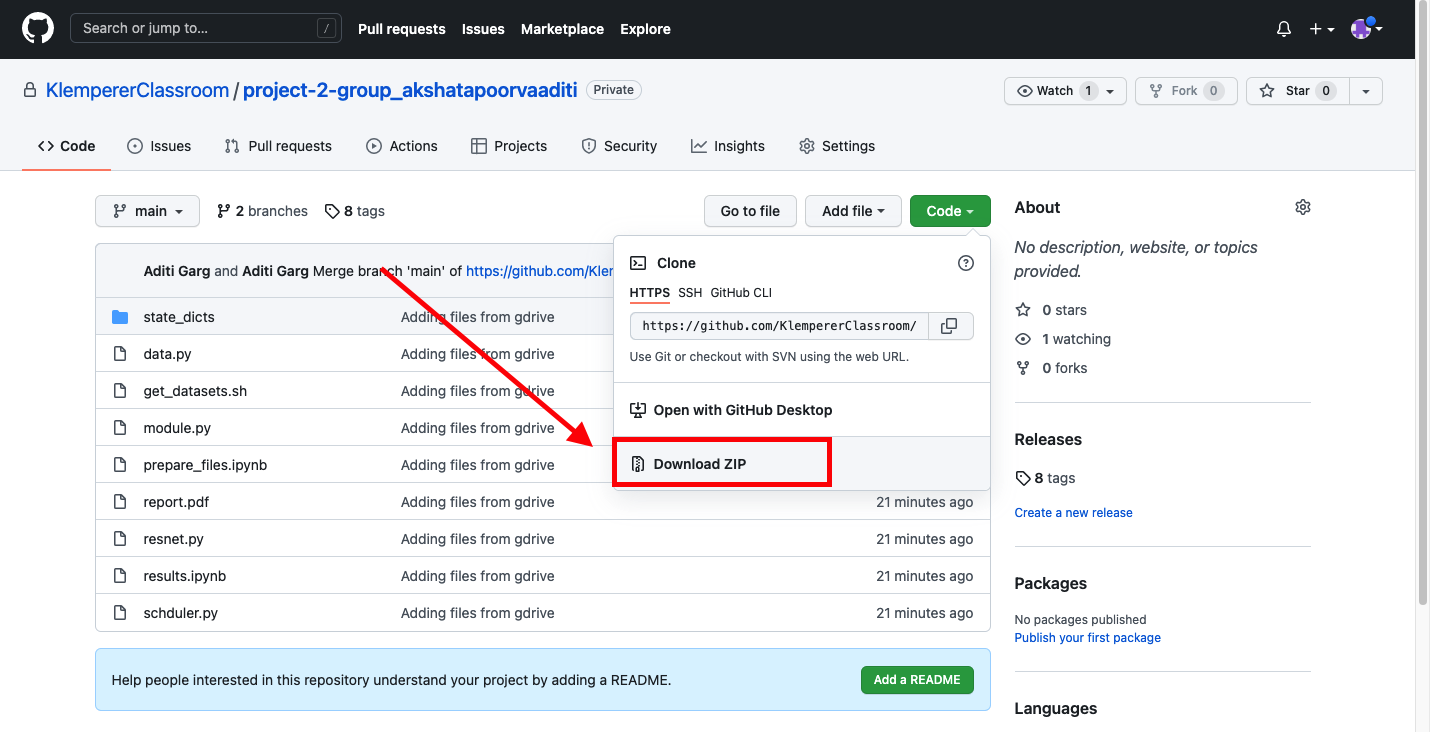
Task: Open the Projects tab
Action: (509, 146)
